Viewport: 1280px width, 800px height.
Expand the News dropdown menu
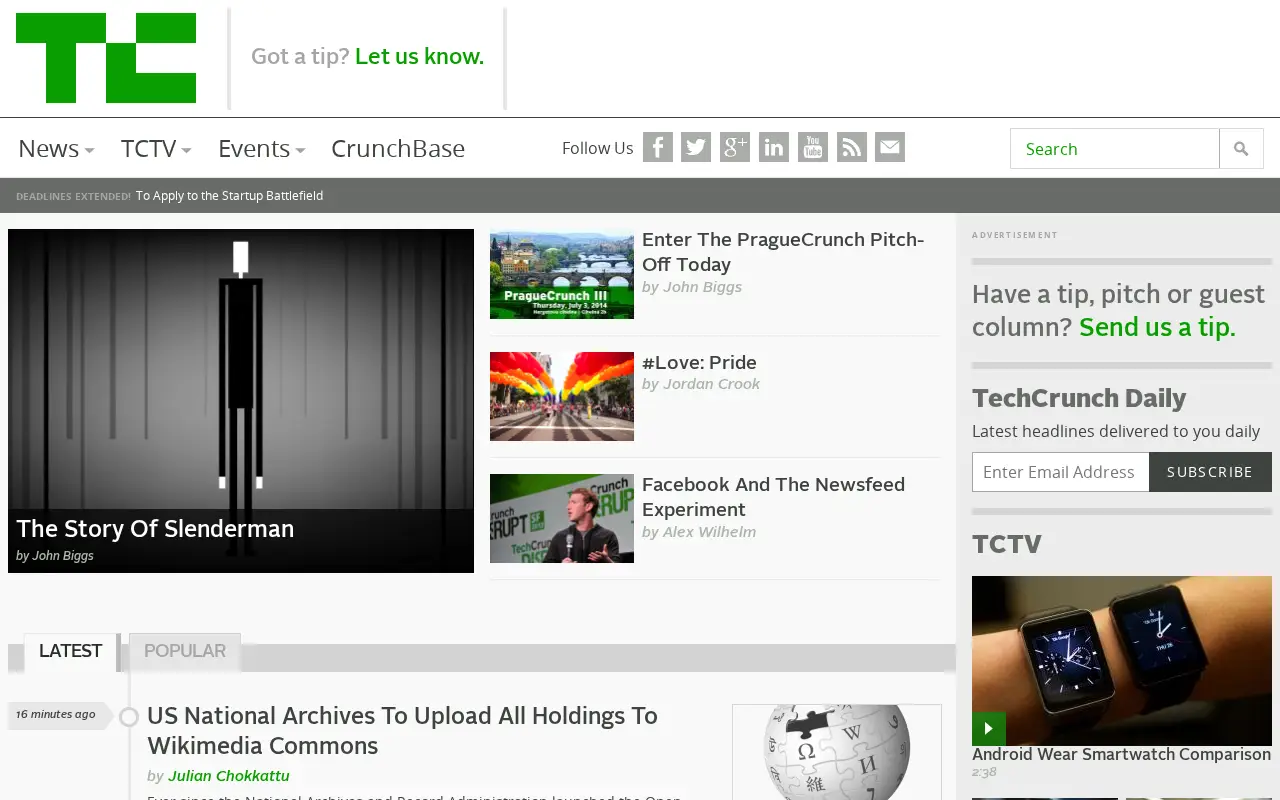click(56, 149)
